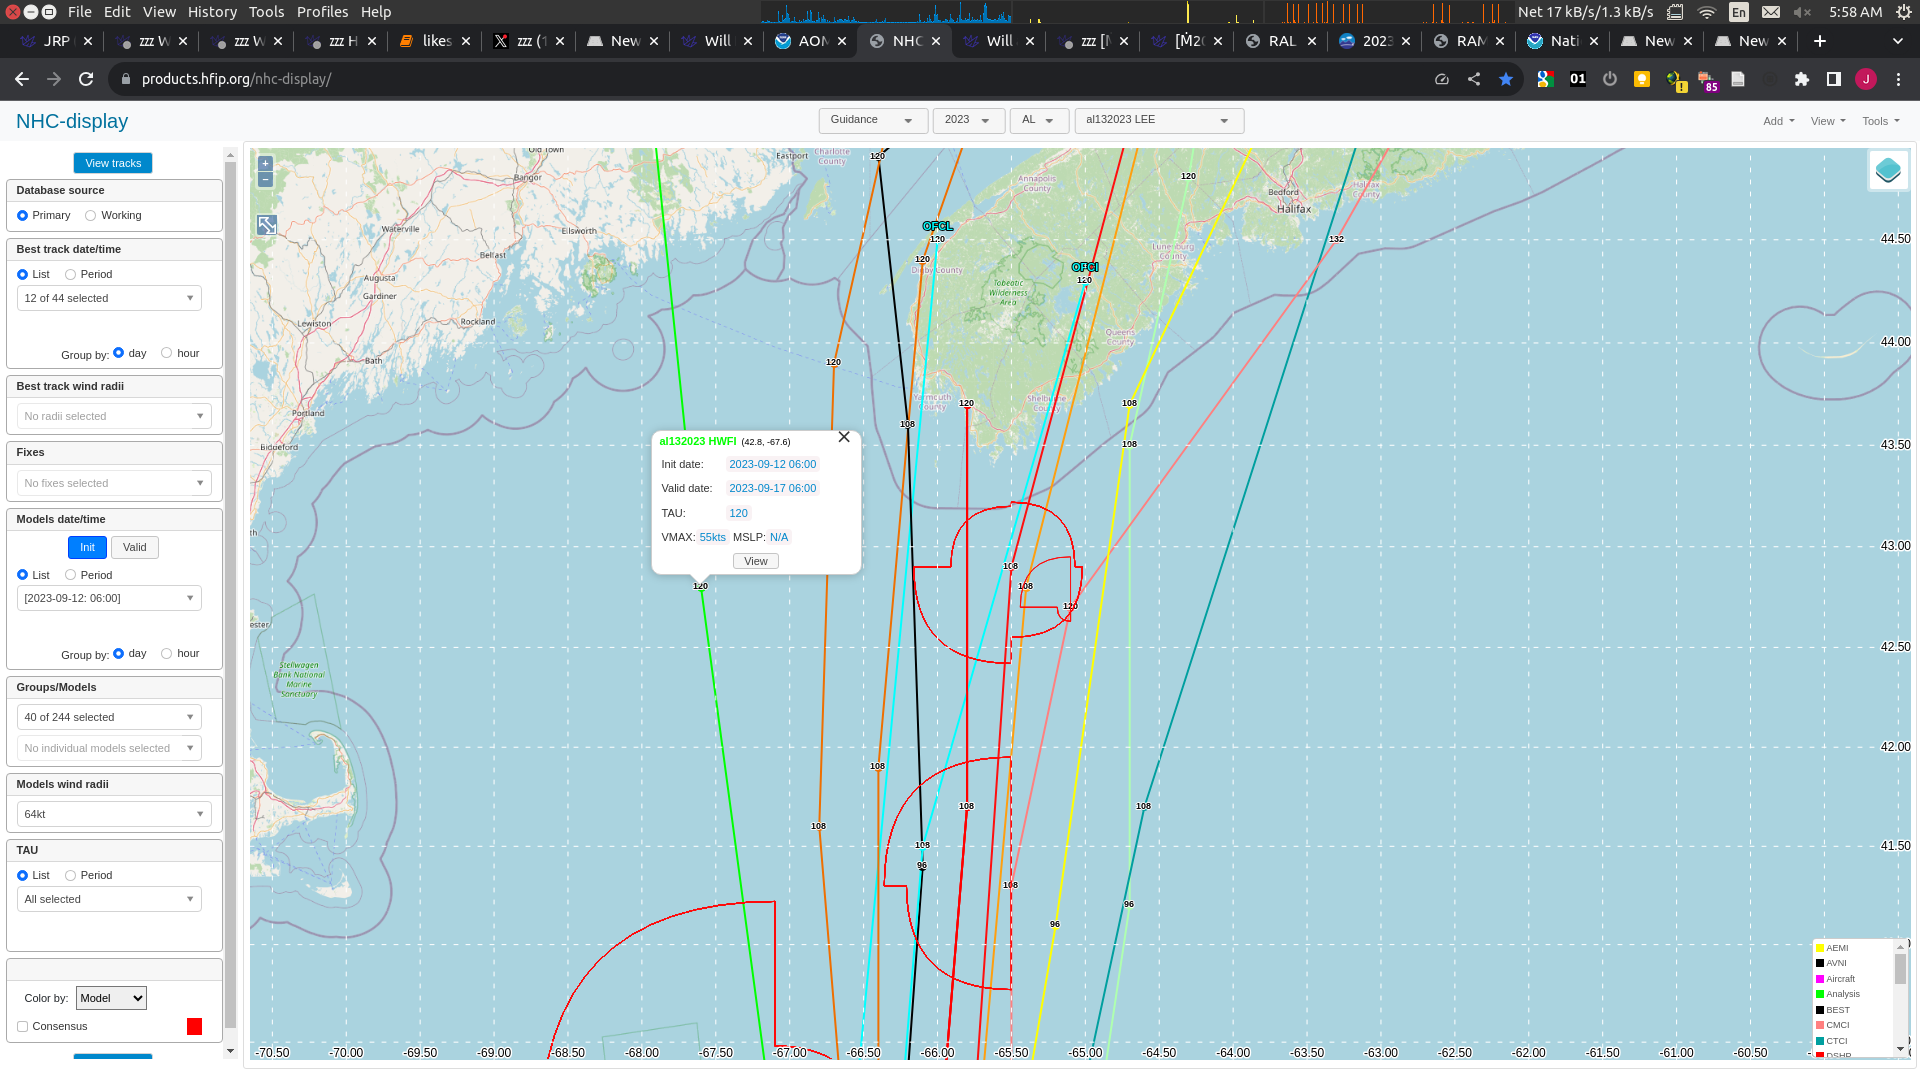Open the al132023 LEE storm dropdown
Viewport: 1920px width, 1080px height.
point(1159,120)
